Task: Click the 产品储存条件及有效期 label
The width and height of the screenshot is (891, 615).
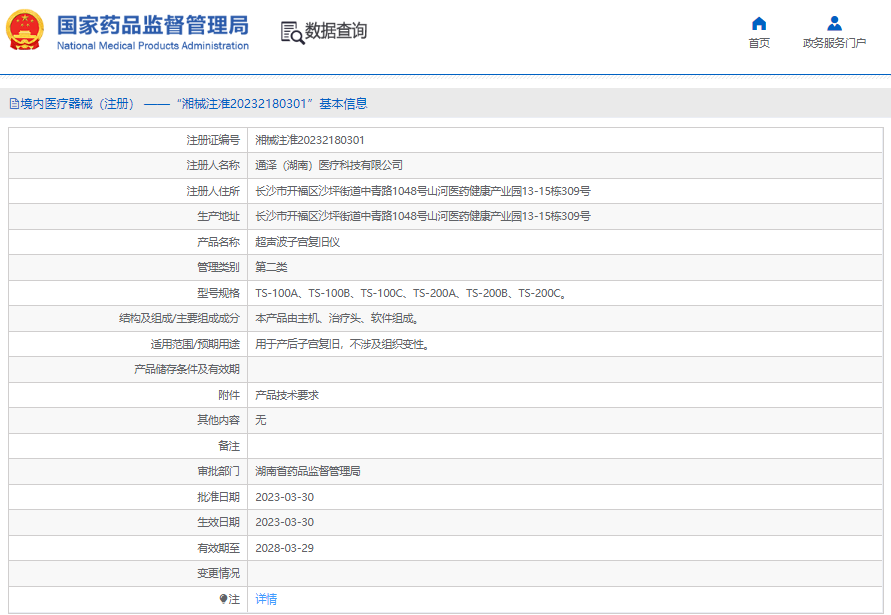Action: click(187, 369)
